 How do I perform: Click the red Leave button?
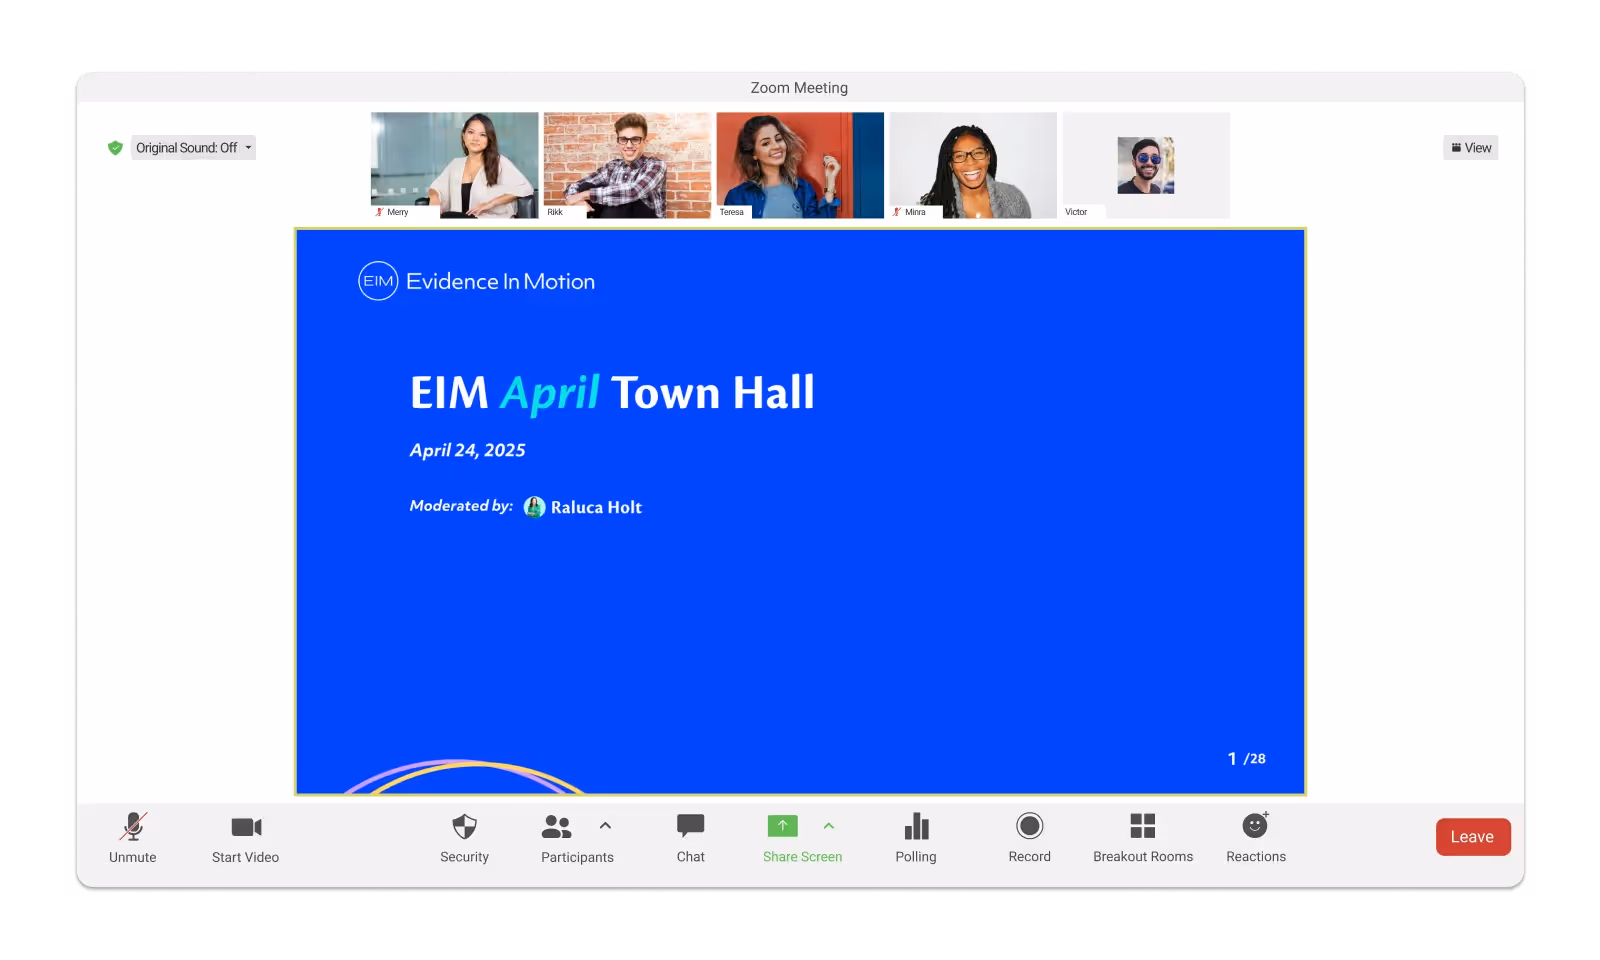point(1473,837)
